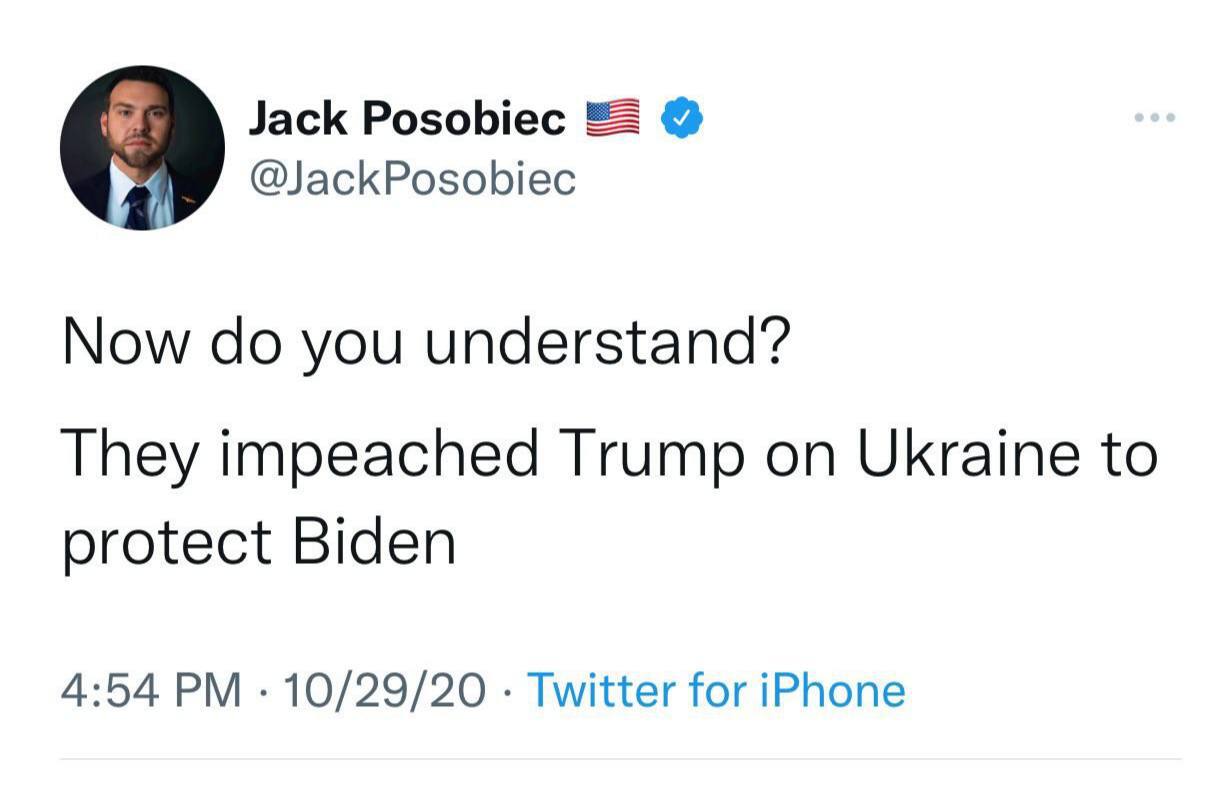This screenshot has height=793, width=1223.
Task: Click the word "understand?" in the first line
Action: coord(607,343)
